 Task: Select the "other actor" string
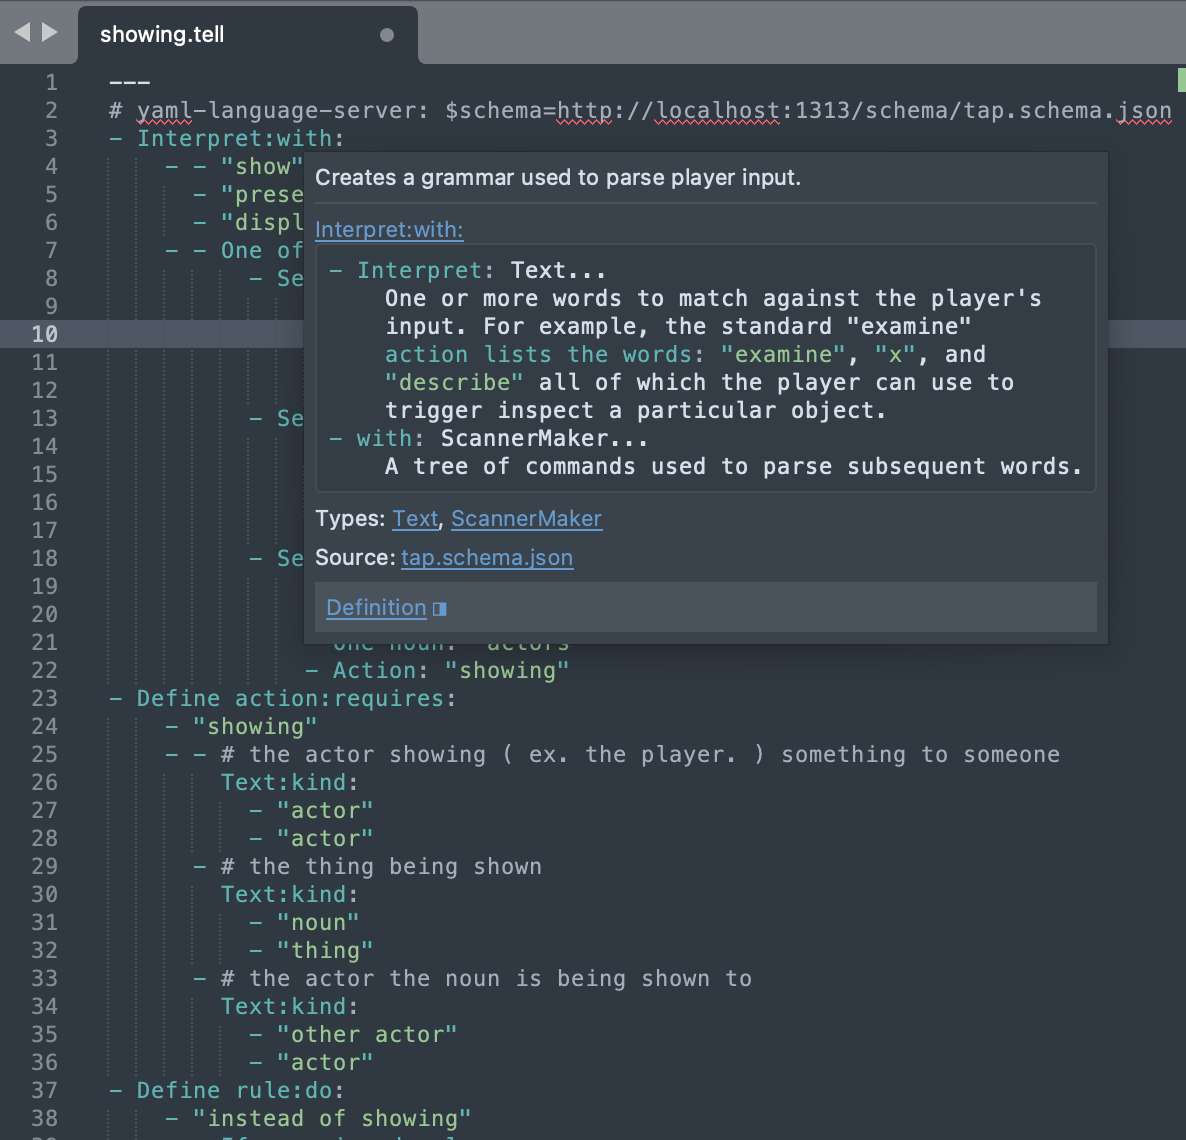click(366, 1034)
